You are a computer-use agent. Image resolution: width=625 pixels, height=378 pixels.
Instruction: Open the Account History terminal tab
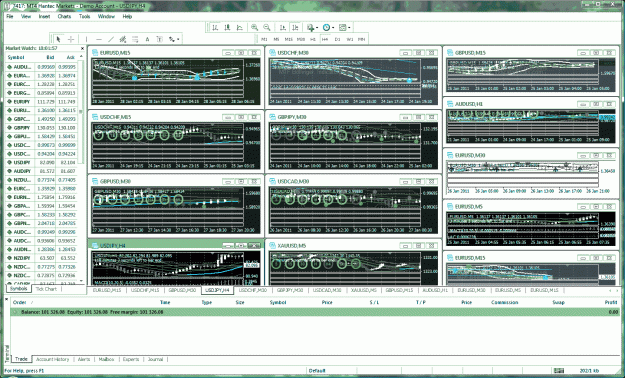pyautogui.click(x=53, y=359)
